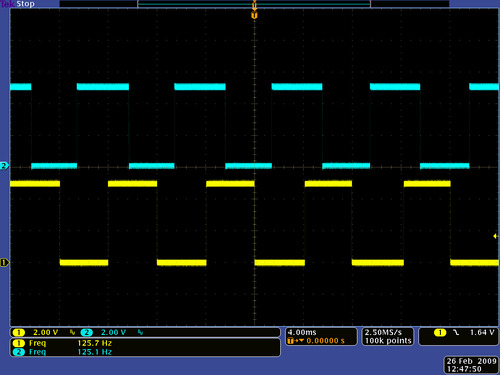This screenshot has width=500, height=375.
Task: Click the yellow trigger level arrow on right edge
Action: (x=495, y=236)
